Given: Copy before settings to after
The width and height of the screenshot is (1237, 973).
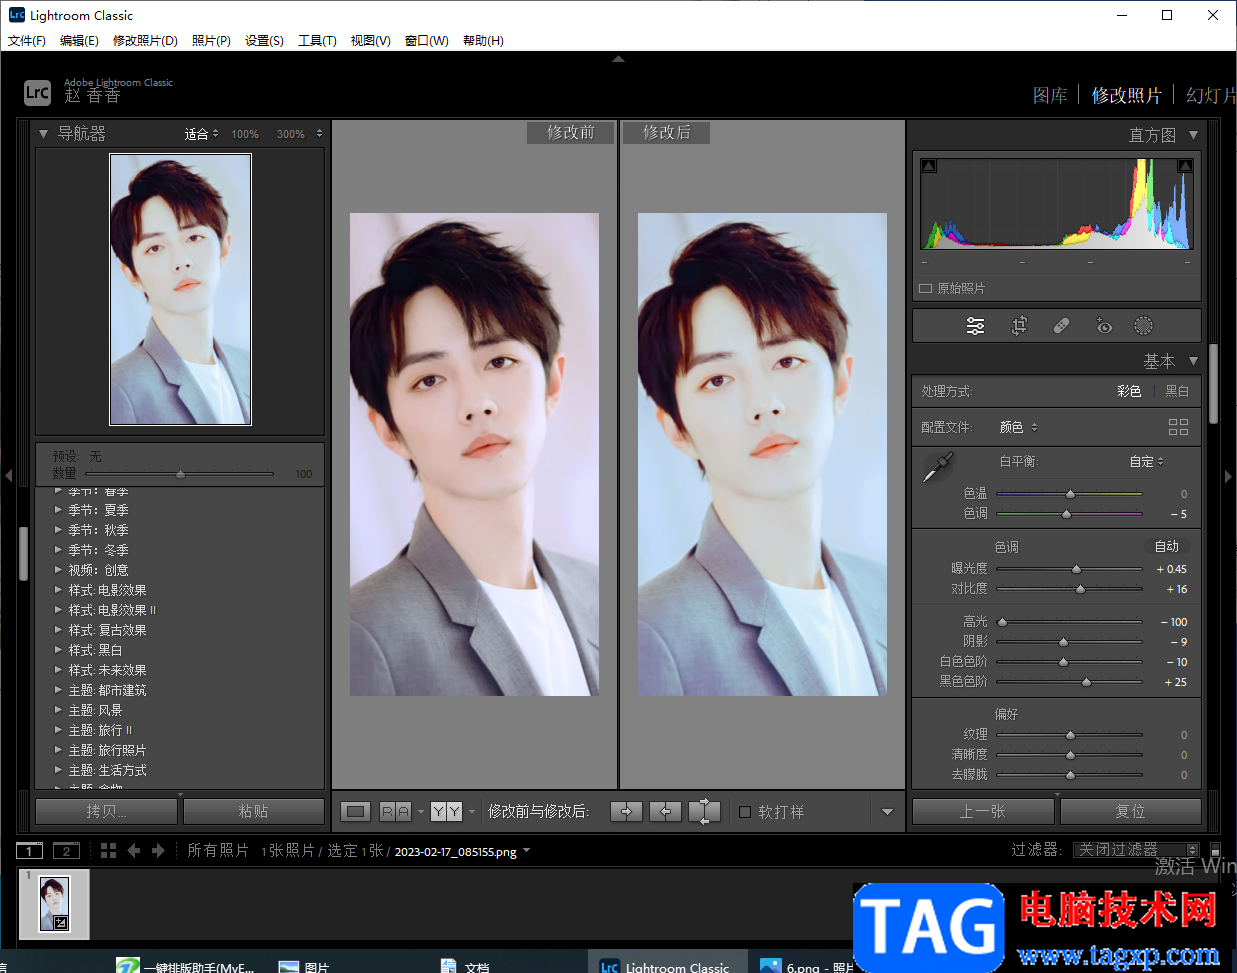Looking at the screenshot, I should click(x=626, y=811).
